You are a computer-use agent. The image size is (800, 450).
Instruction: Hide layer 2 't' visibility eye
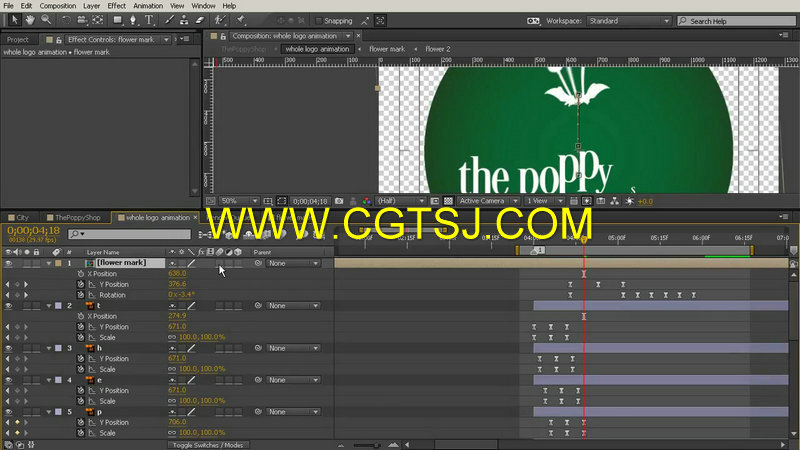(x=8, y=306)
